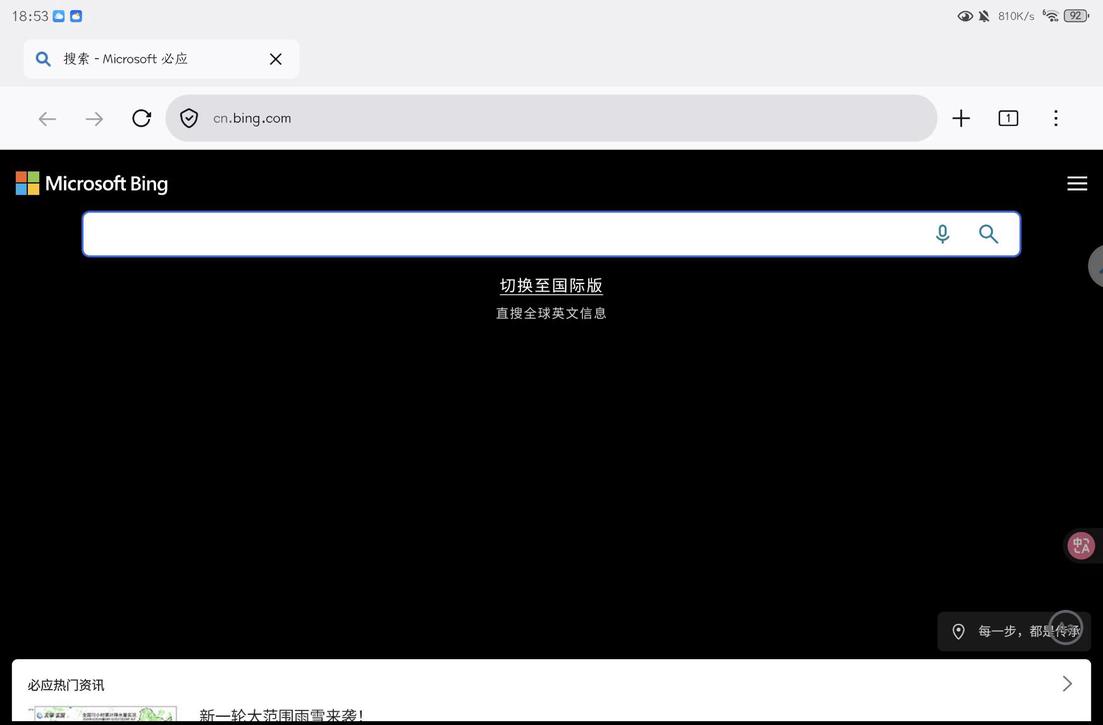Click the Microsoft Bing logo
This screenshot has height=725, width=1103.
pos(92,183)
